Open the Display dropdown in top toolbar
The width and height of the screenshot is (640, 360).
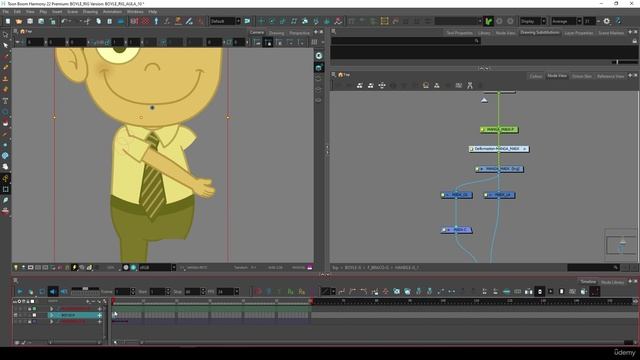(533, 21)
